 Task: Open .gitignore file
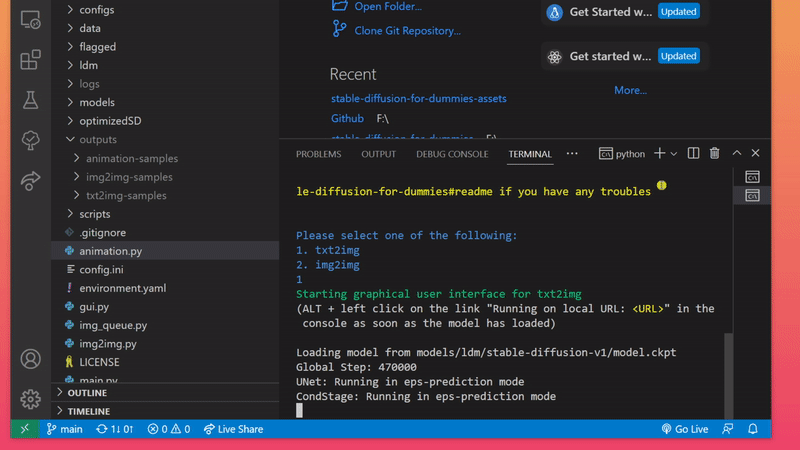[x=102, y=233]
